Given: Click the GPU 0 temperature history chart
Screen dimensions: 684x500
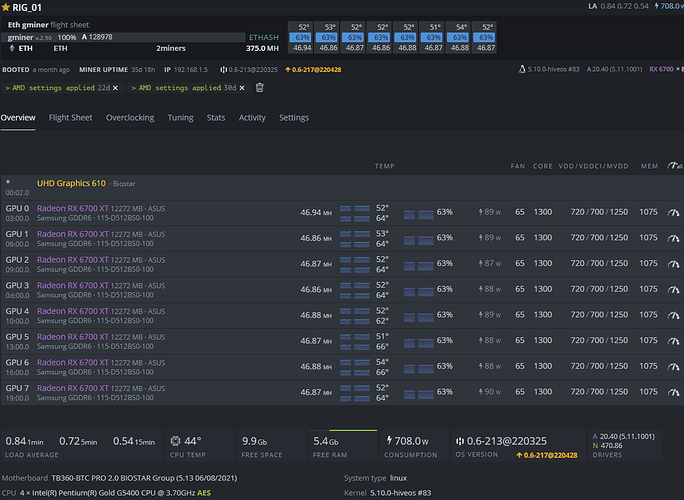Looking at the screenshot, I should pyautogui.click(x=355, y=213).
